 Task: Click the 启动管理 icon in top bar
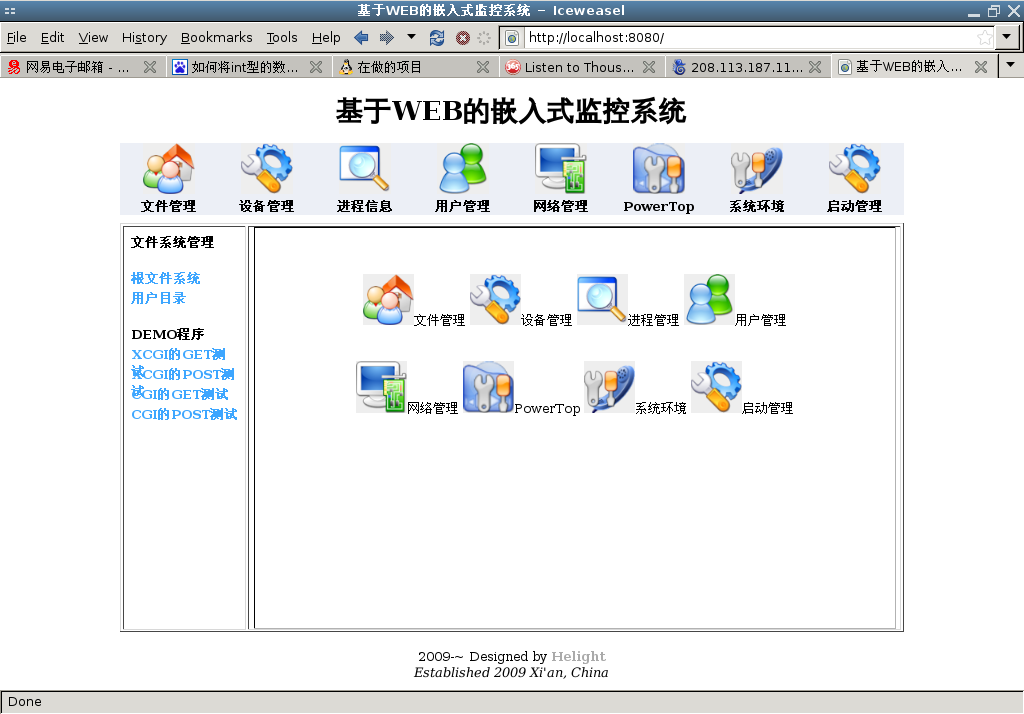[x=854, y=170]
